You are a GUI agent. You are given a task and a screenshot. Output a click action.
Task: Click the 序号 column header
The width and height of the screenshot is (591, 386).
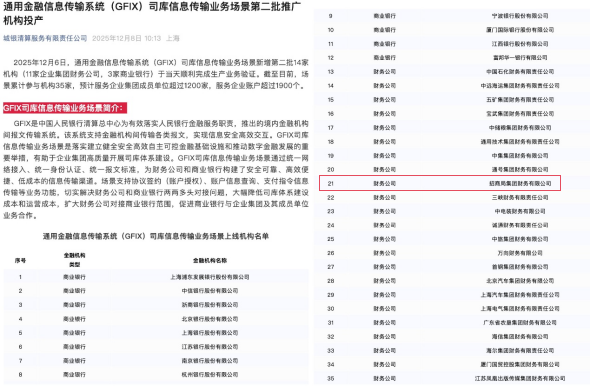point(20,260)
